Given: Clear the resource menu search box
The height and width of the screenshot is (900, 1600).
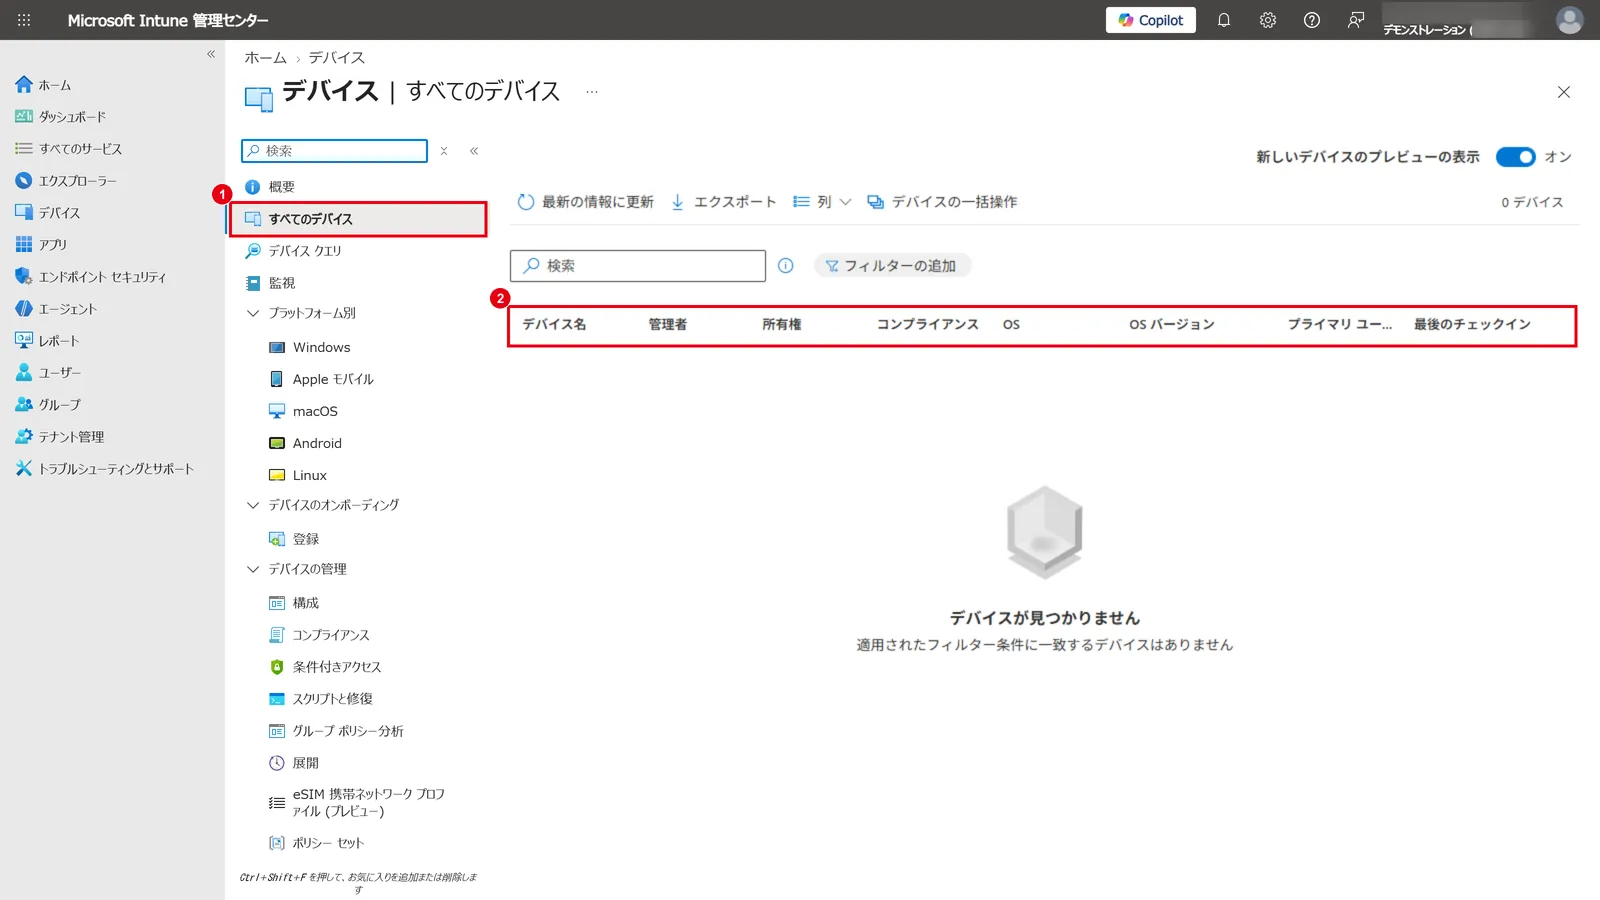Looking at the screenshot, I should [444, 151].
